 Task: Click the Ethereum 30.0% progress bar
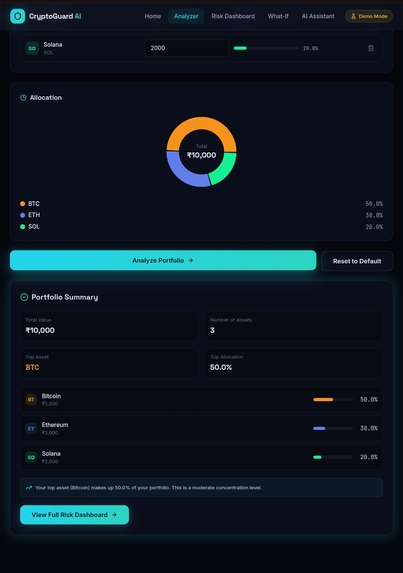tap(333, 428)
